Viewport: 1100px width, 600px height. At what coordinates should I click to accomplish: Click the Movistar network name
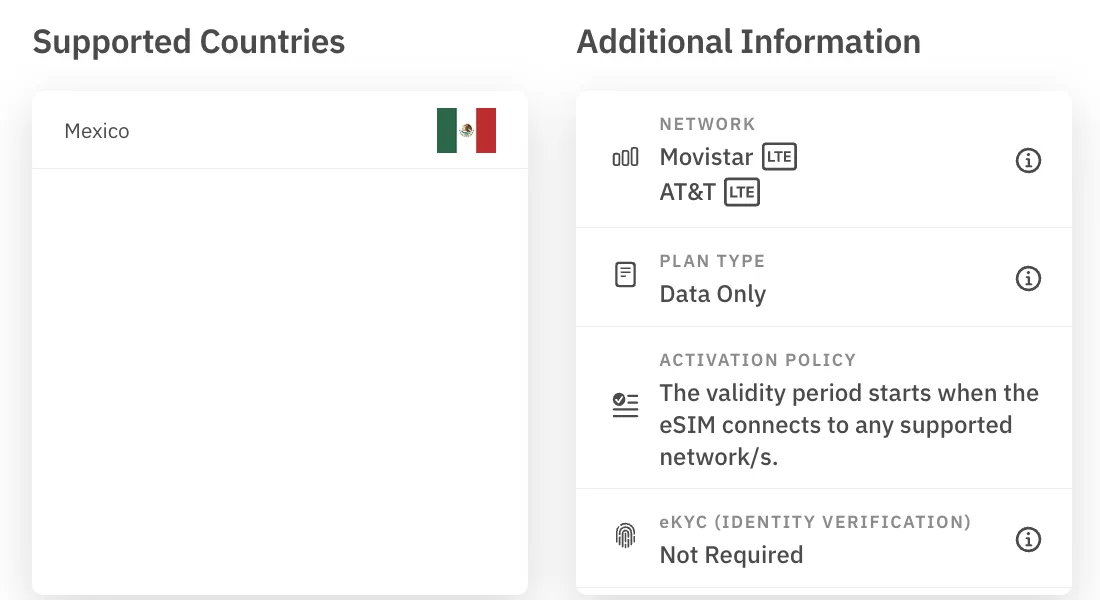coord(706,156)
